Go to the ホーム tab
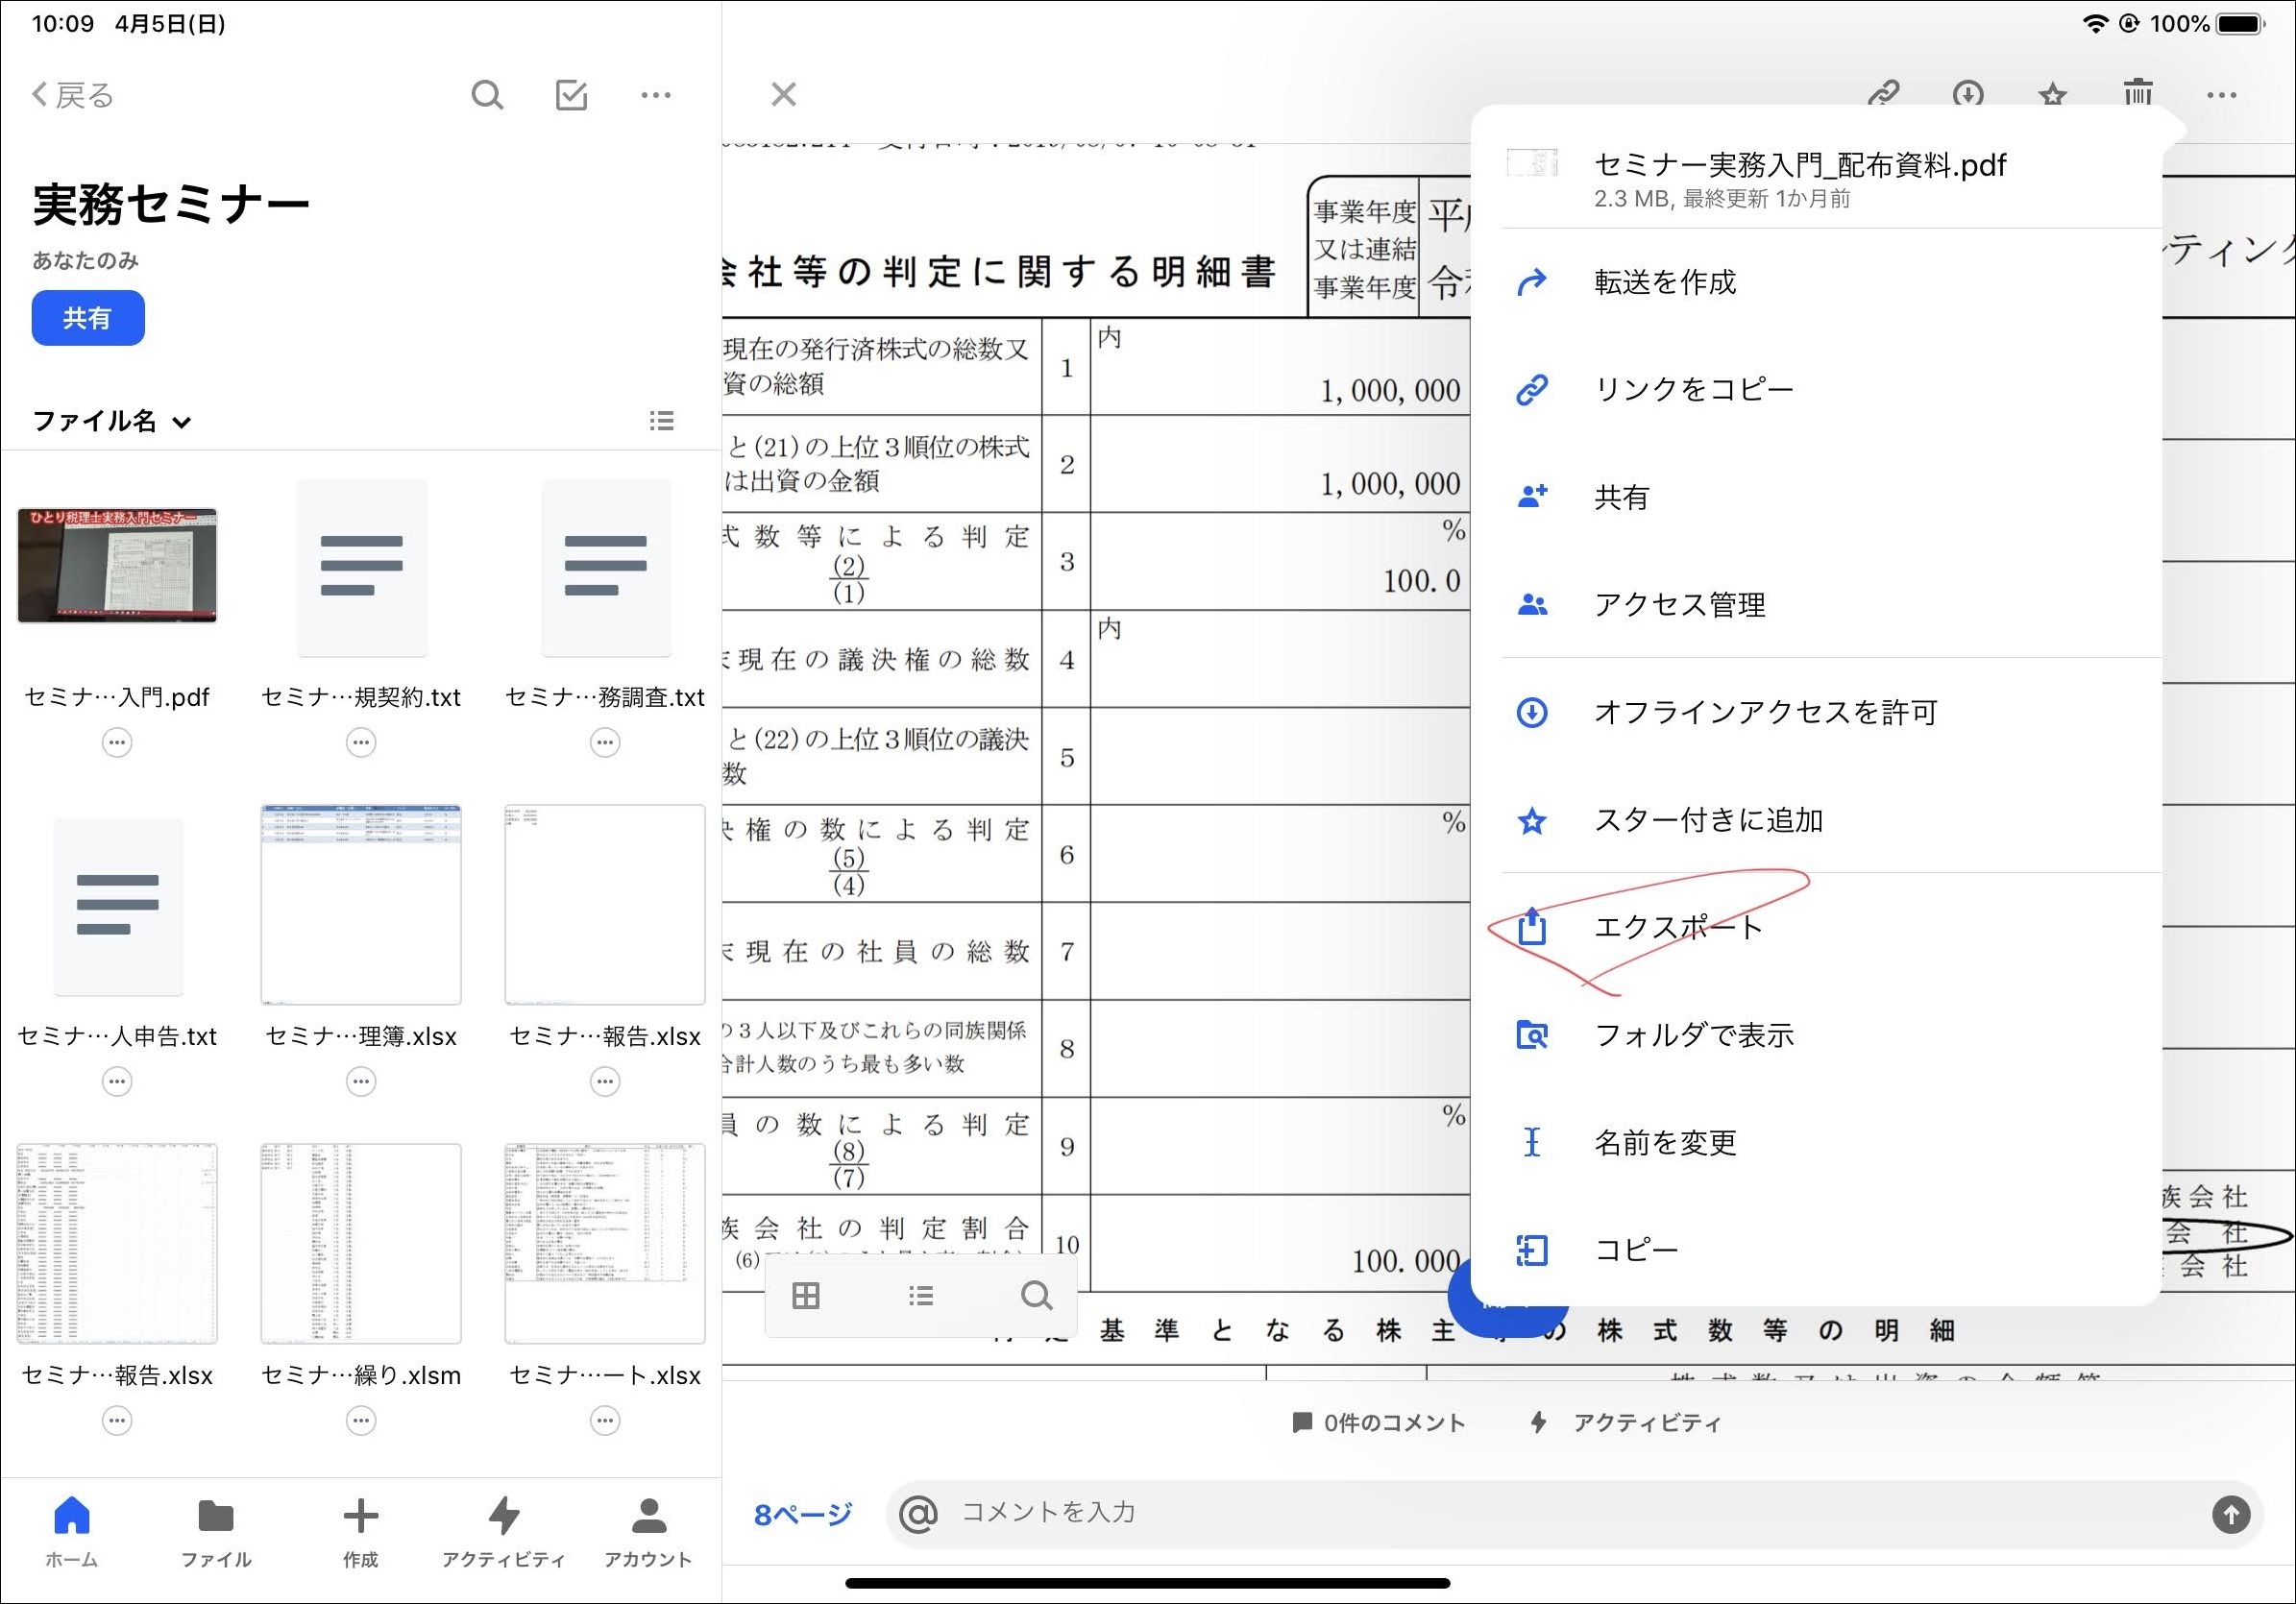 tap(72, 1532)
